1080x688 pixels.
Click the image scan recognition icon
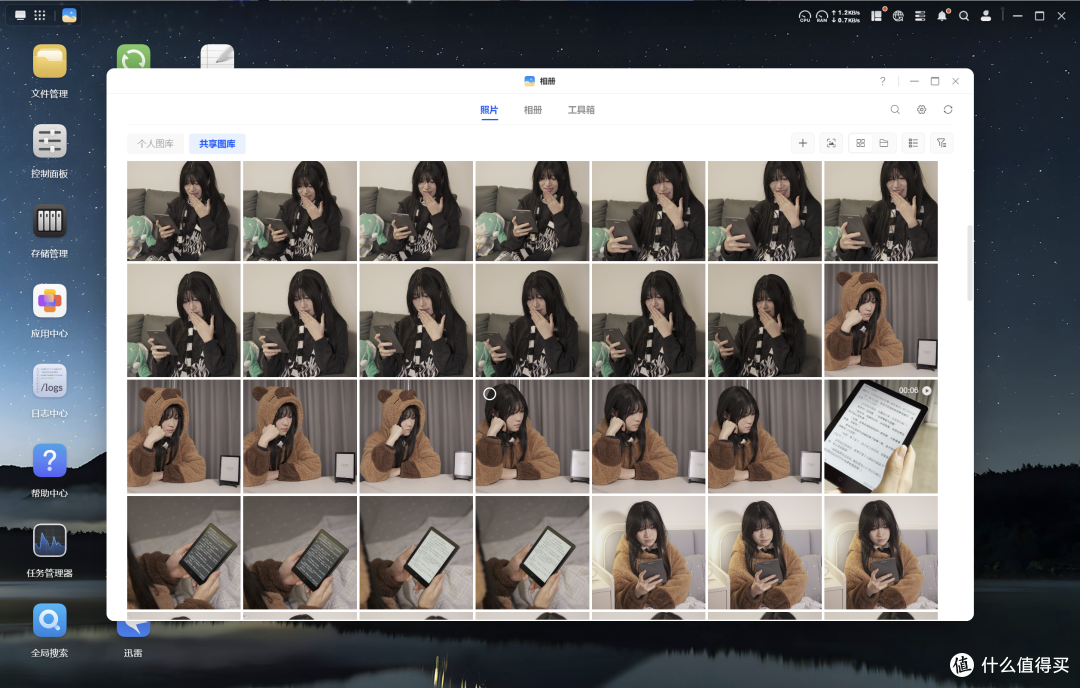pos(831,143)
